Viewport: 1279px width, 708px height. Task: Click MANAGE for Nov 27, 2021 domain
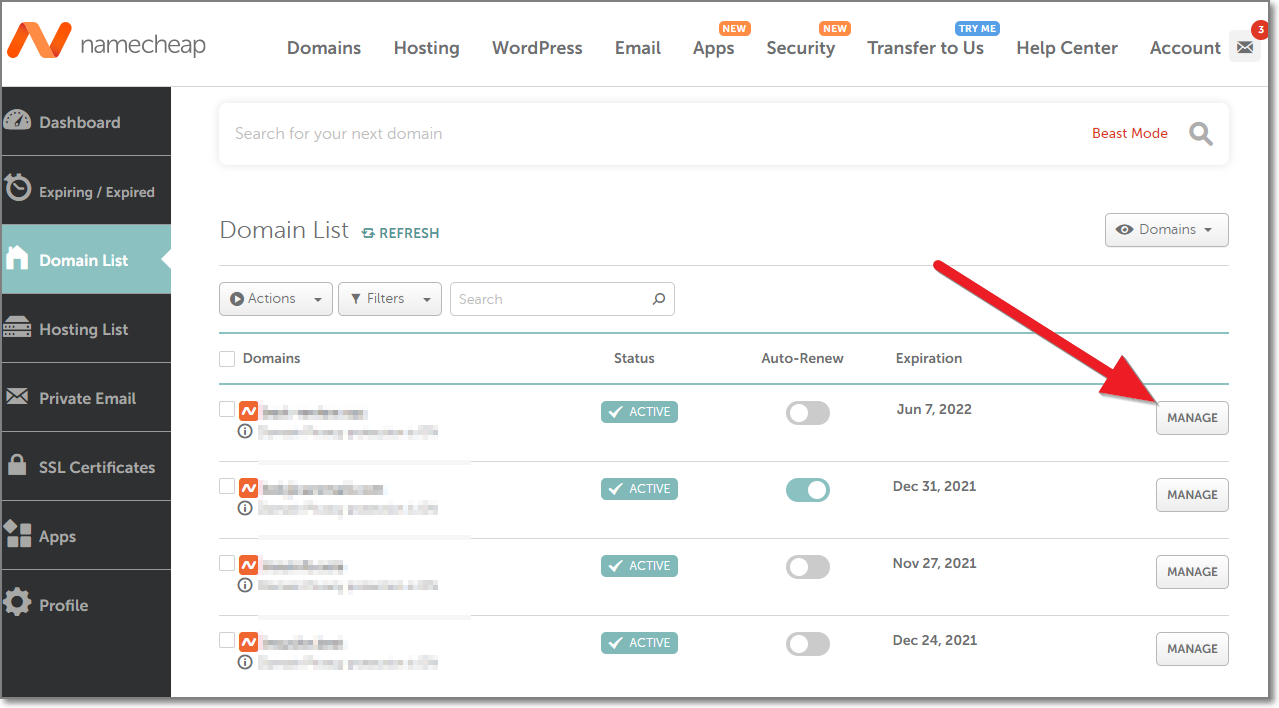[1192, 572]
